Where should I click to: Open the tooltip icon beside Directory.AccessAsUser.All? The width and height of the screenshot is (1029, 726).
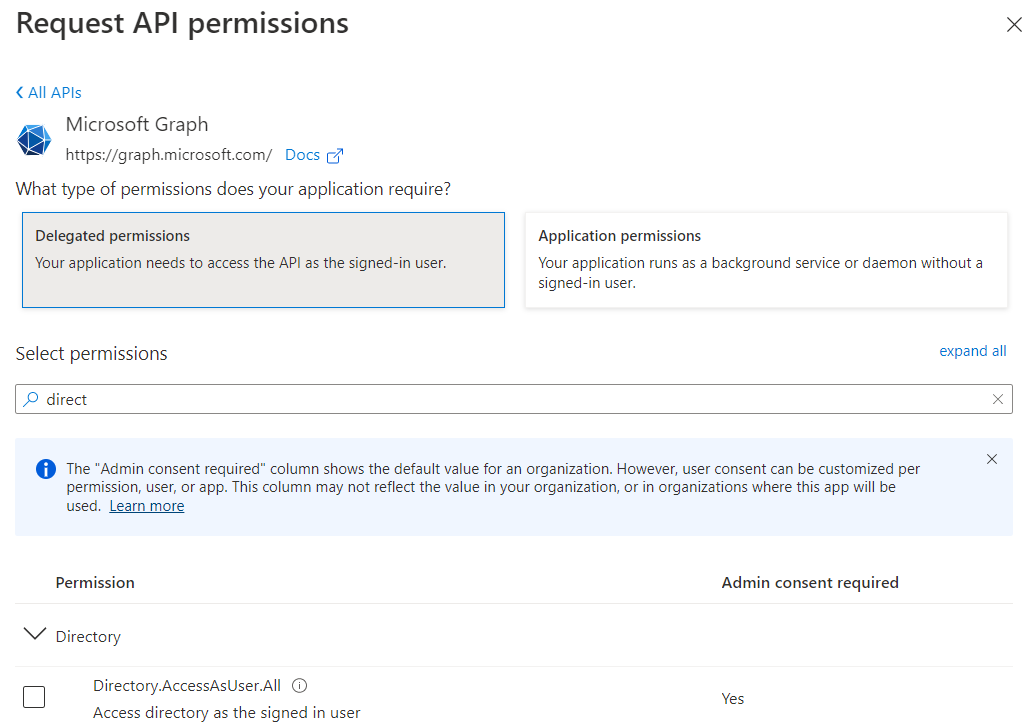(x=299, y=685)
